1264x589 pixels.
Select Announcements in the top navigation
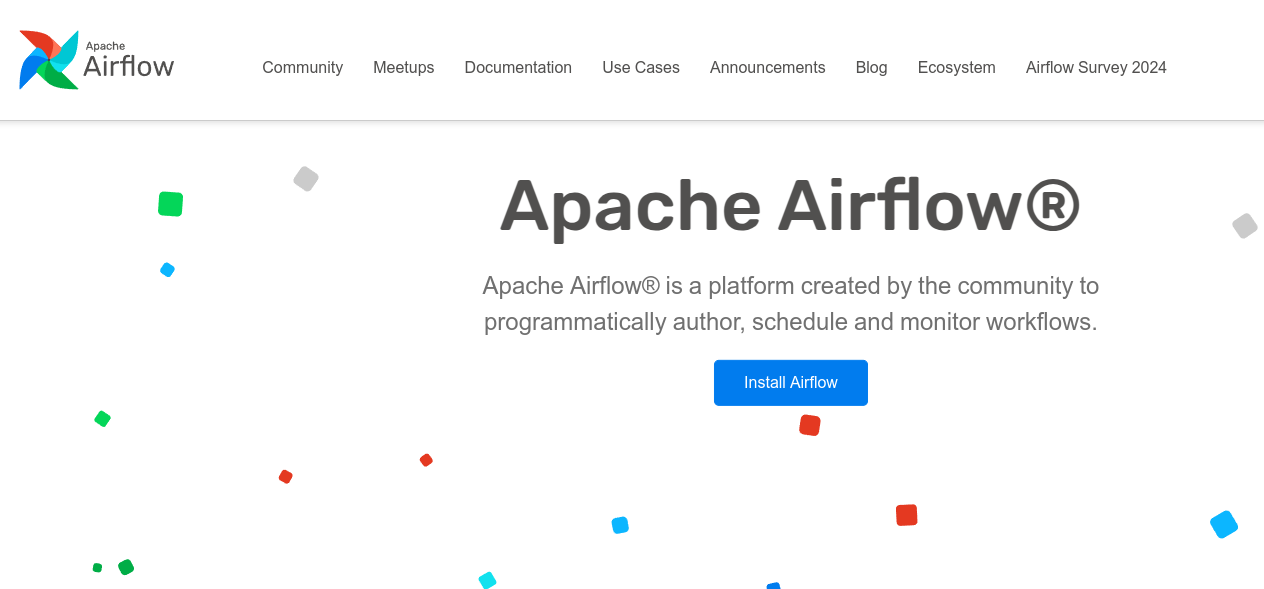[768, 68]
